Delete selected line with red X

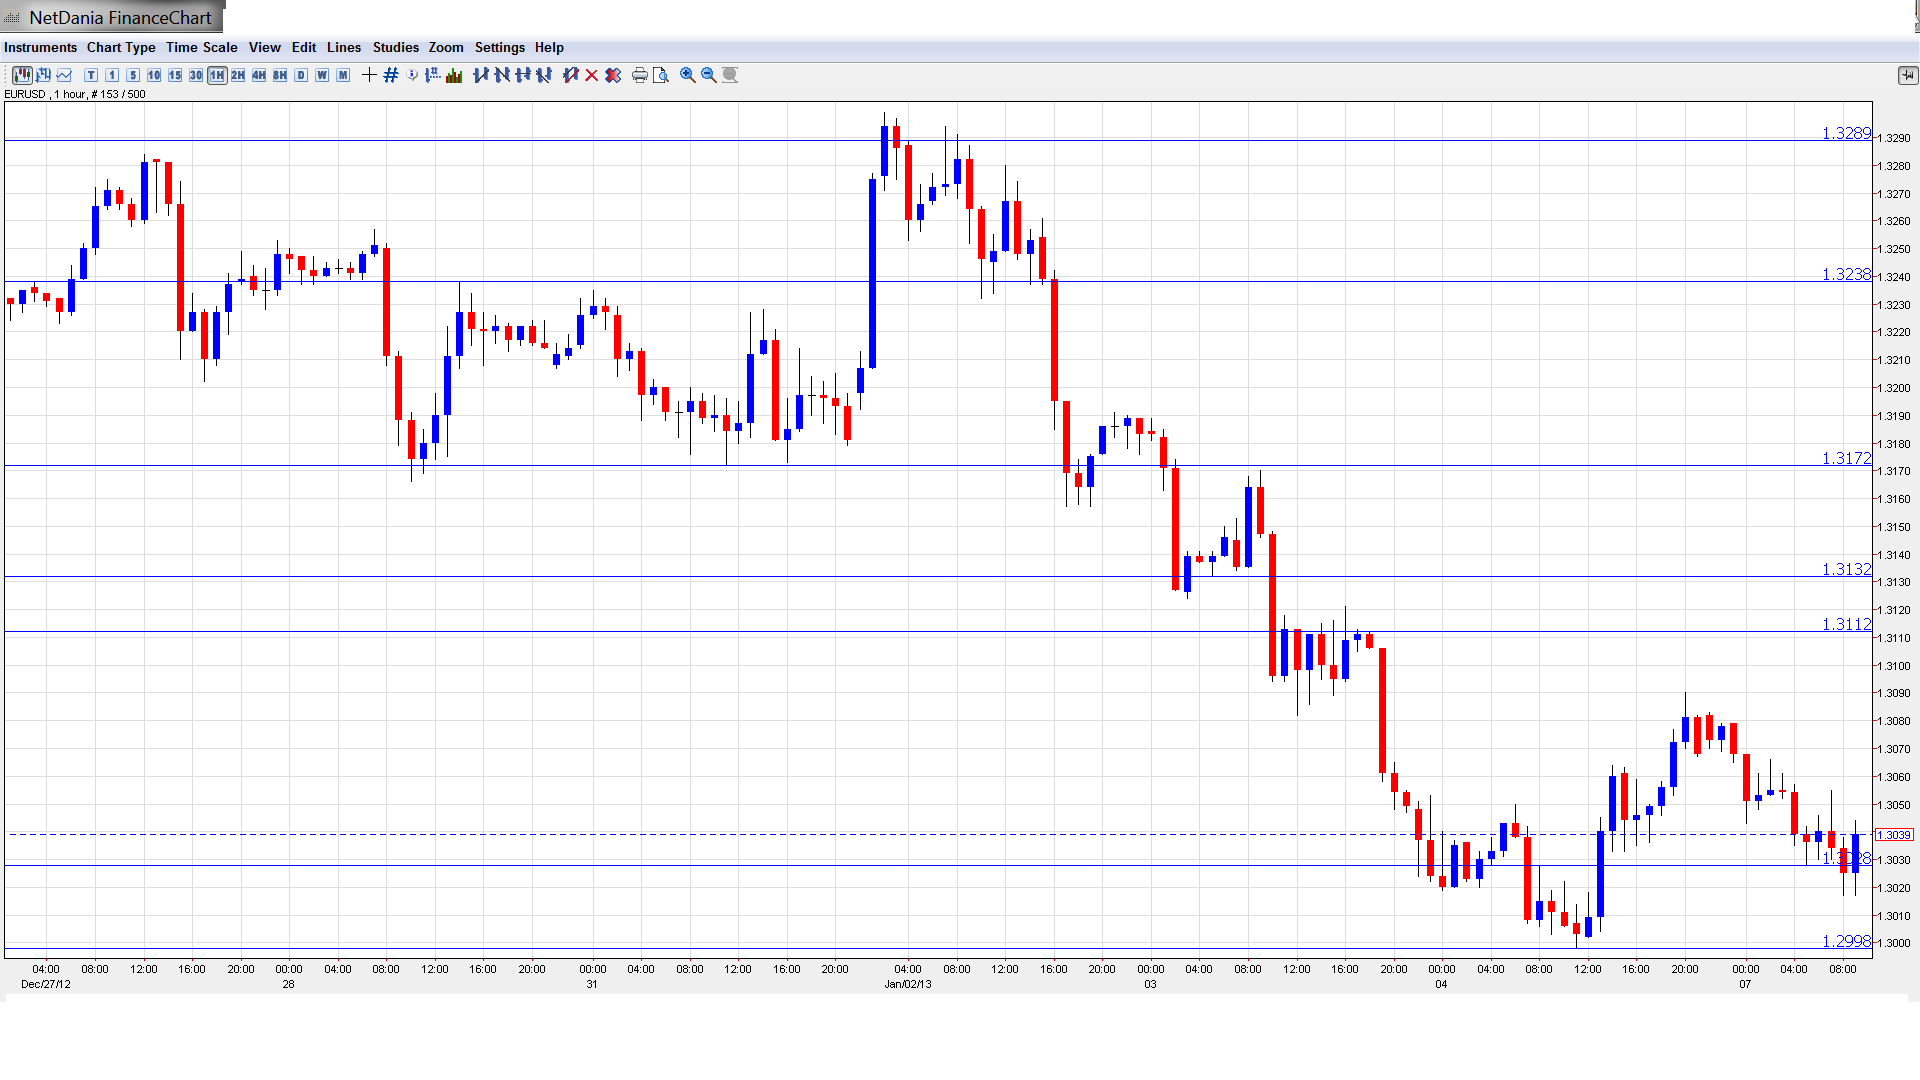tap(592, 75)
